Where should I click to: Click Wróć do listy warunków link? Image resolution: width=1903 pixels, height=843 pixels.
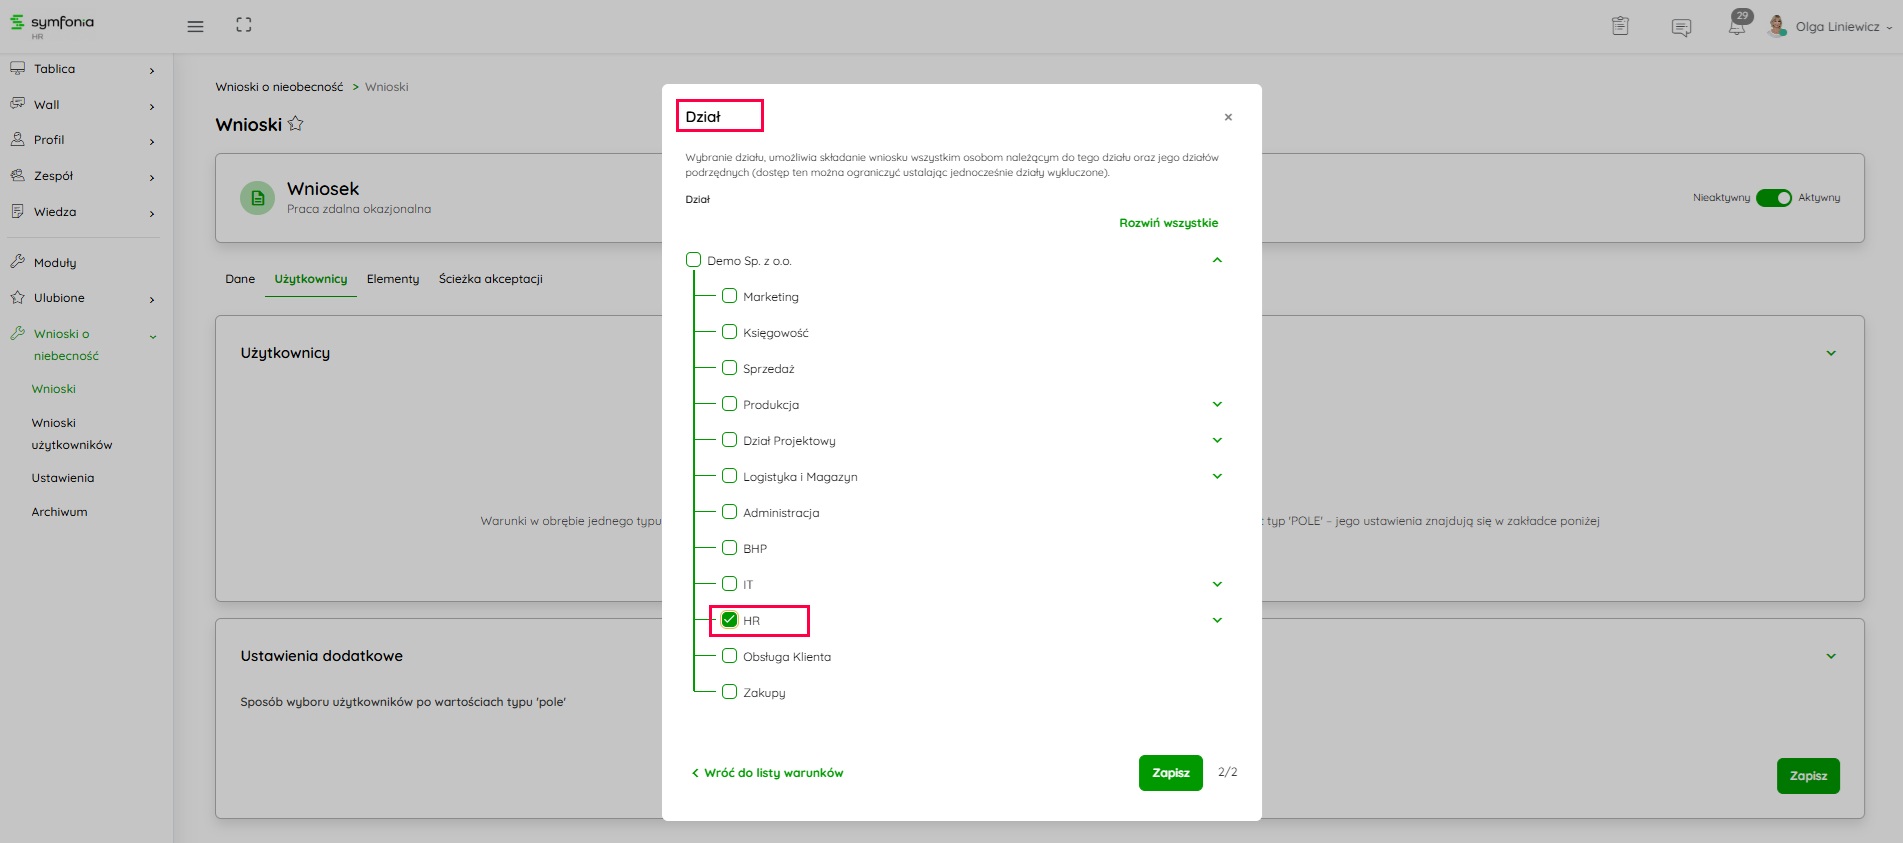tap(768, 773)
